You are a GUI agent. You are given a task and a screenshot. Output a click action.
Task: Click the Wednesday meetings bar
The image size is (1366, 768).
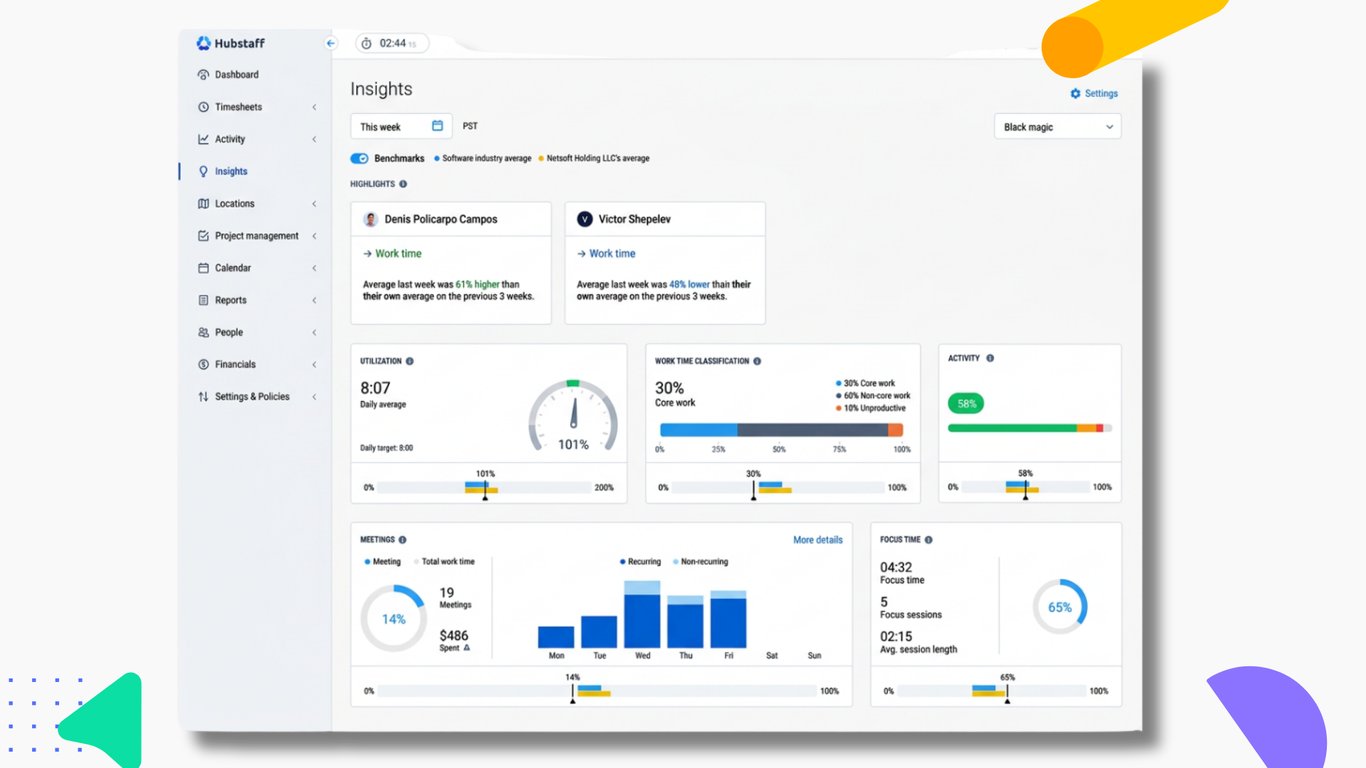(642, 615)
